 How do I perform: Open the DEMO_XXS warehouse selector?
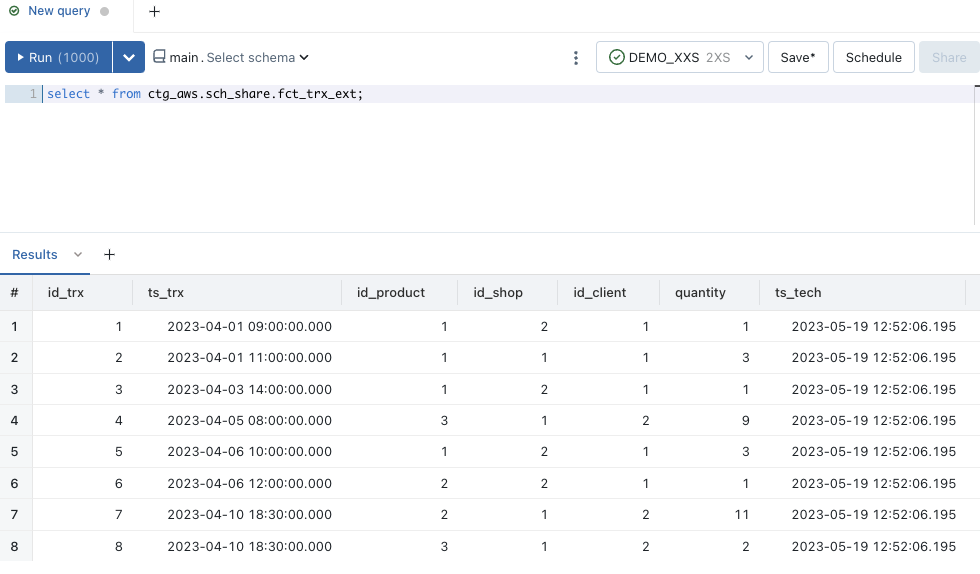click(680, 58)
